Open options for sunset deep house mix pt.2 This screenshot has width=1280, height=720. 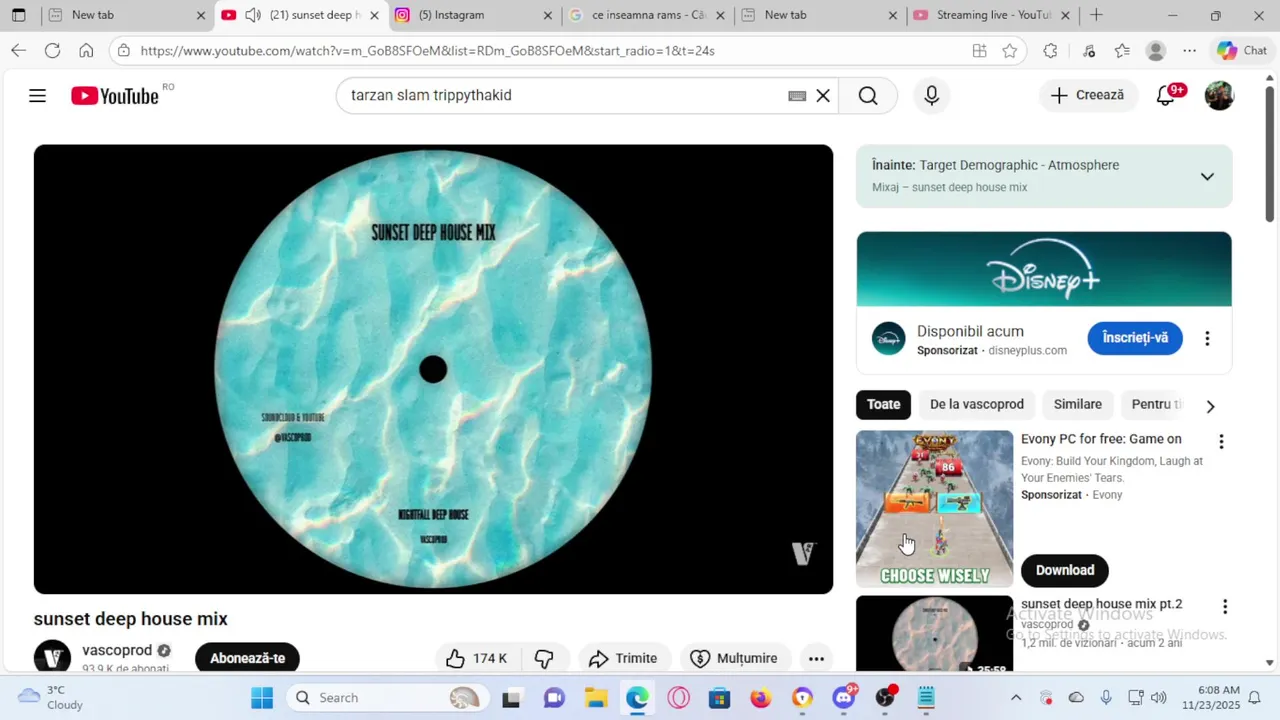coord(1224,607)
